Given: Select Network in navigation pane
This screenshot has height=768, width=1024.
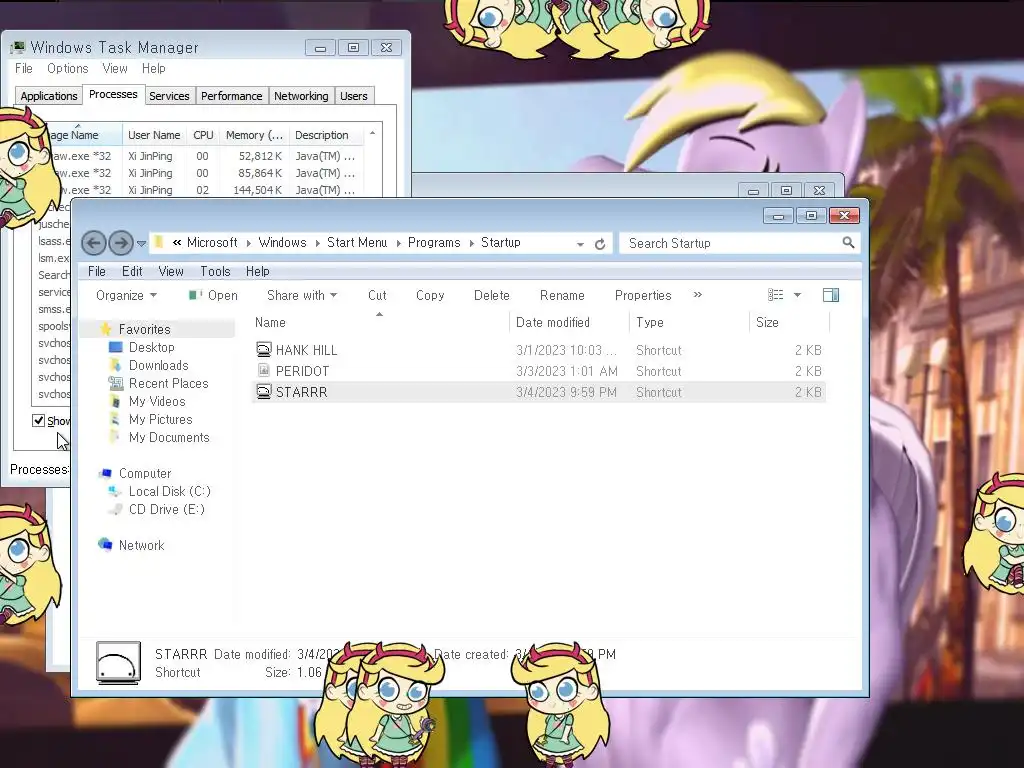Looking at the screenshot, I should [x=141, y=545].
